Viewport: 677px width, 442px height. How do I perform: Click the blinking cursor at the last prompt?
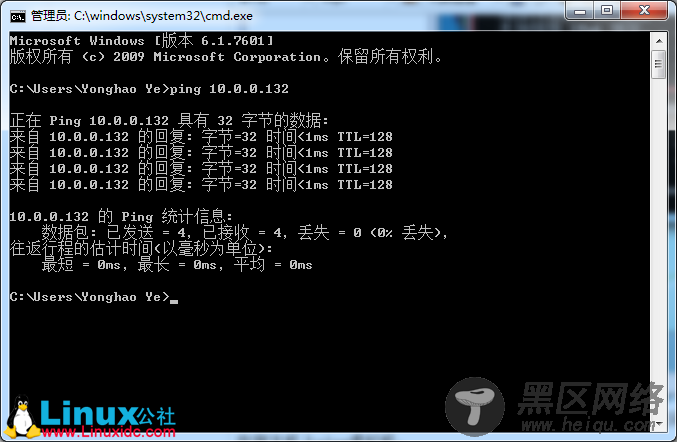click(x=174, y=301)
